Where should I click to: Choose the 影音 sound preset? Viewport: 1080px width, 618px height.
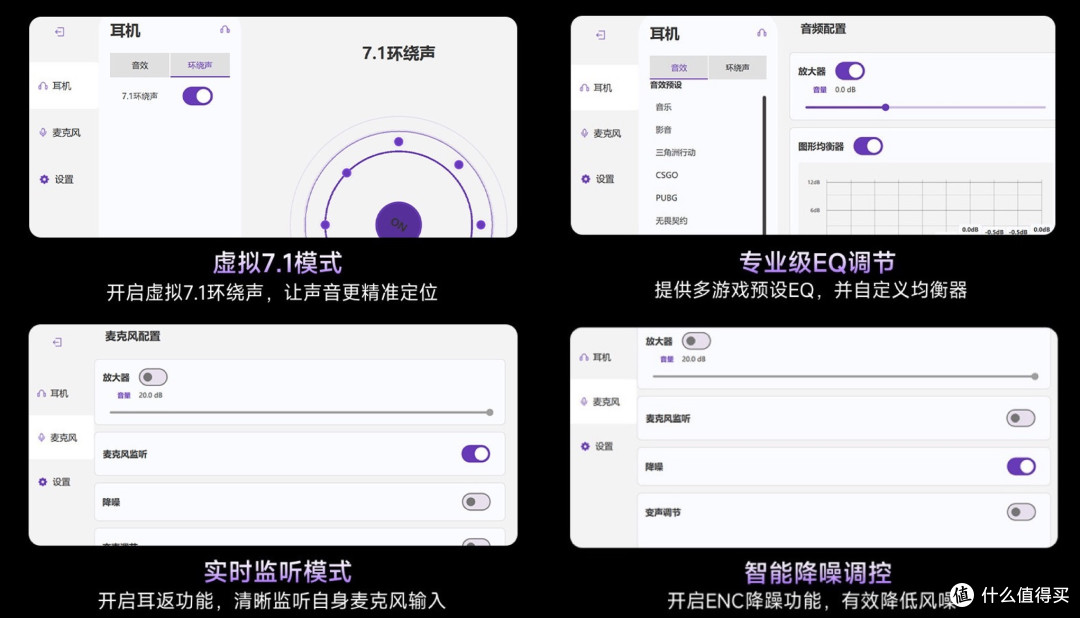(x=664, y=130)
